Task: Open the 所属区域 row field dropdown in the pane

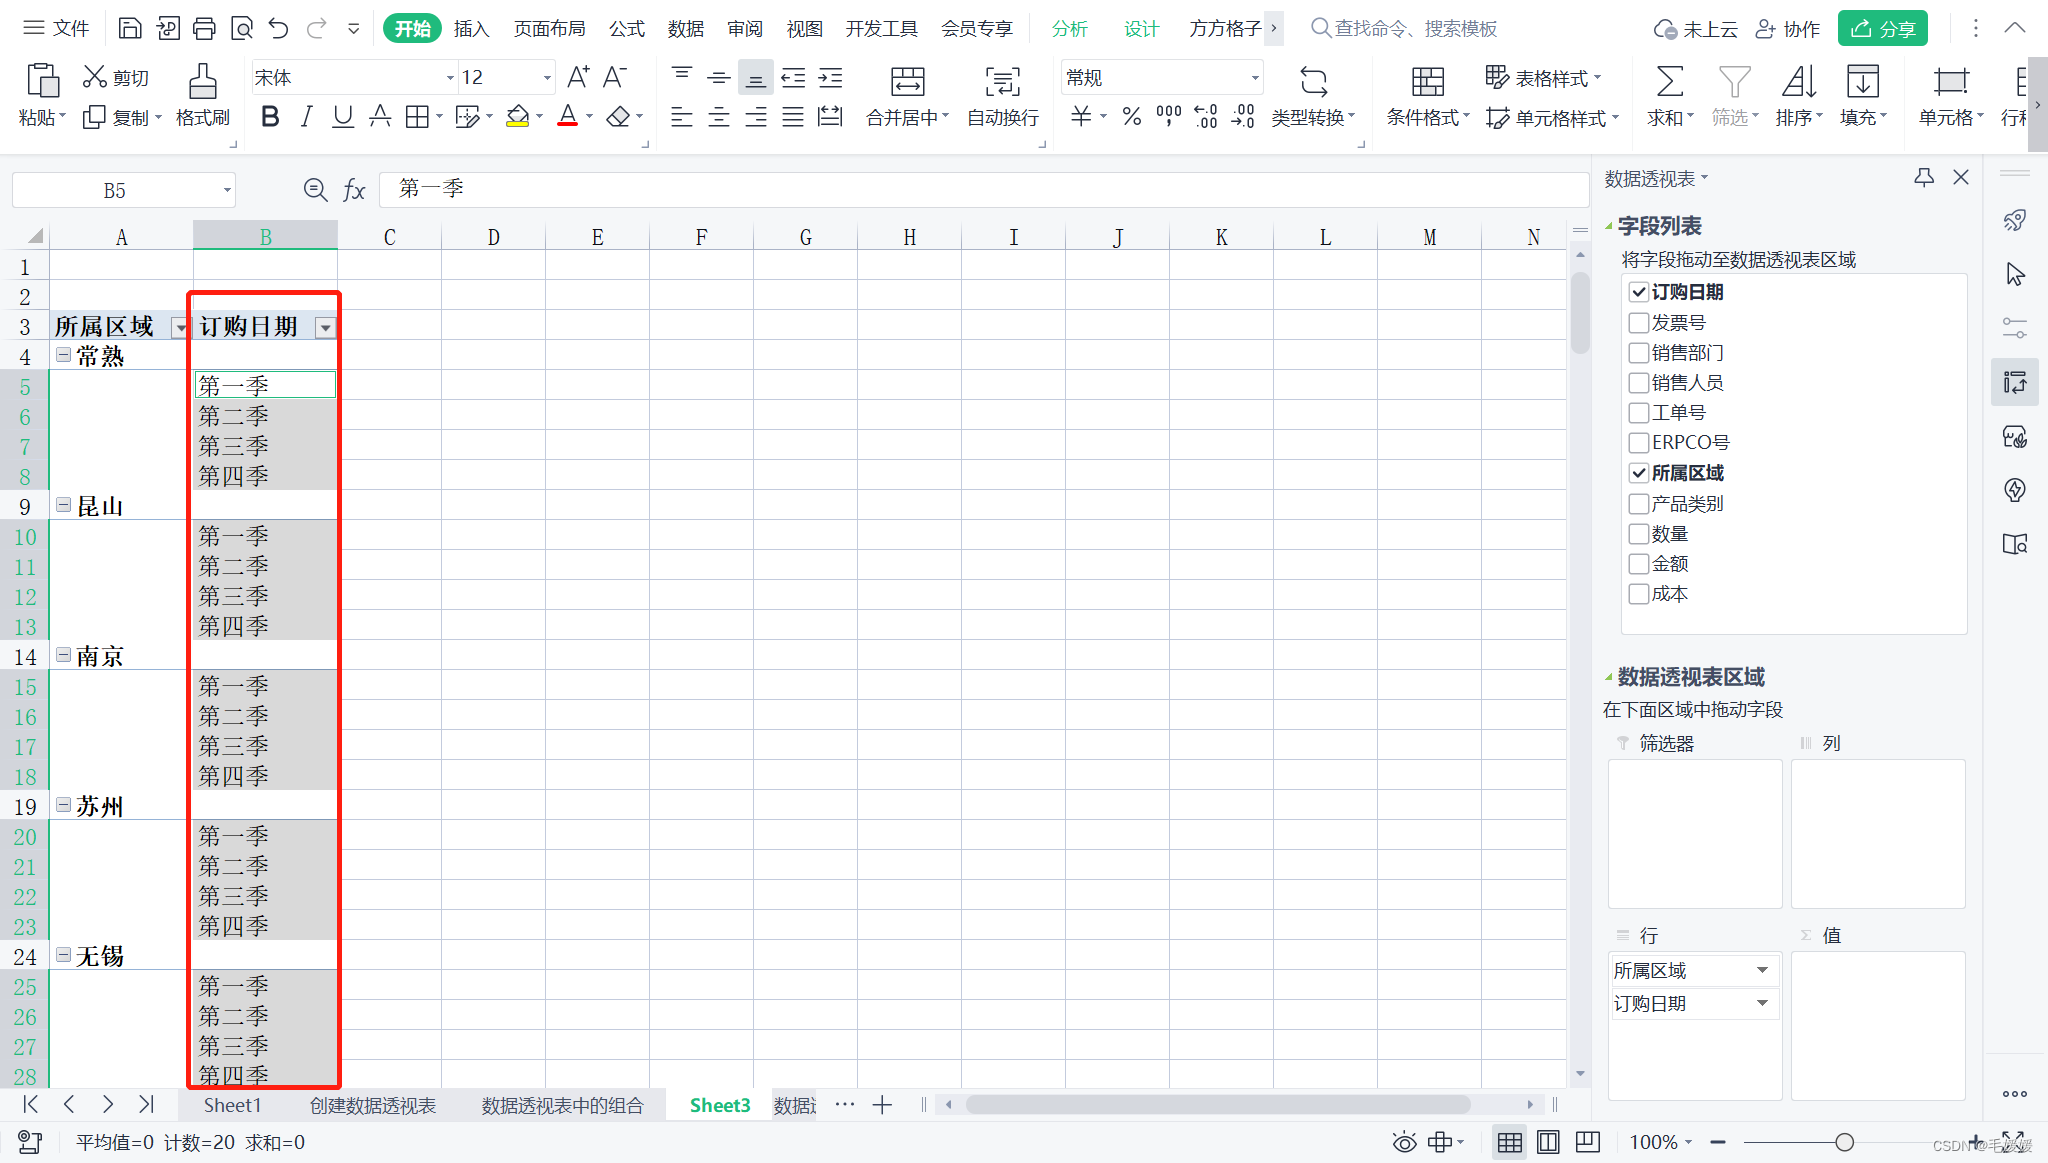Action: (x=1762, y=970)
